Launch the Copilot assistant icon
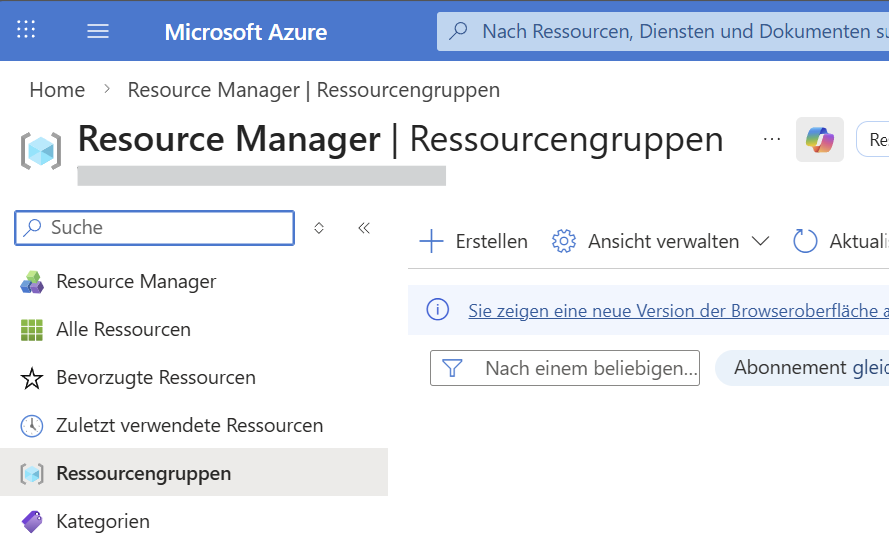Image resolution: width=889 pixels, height=556 pixels. (819, 139)
